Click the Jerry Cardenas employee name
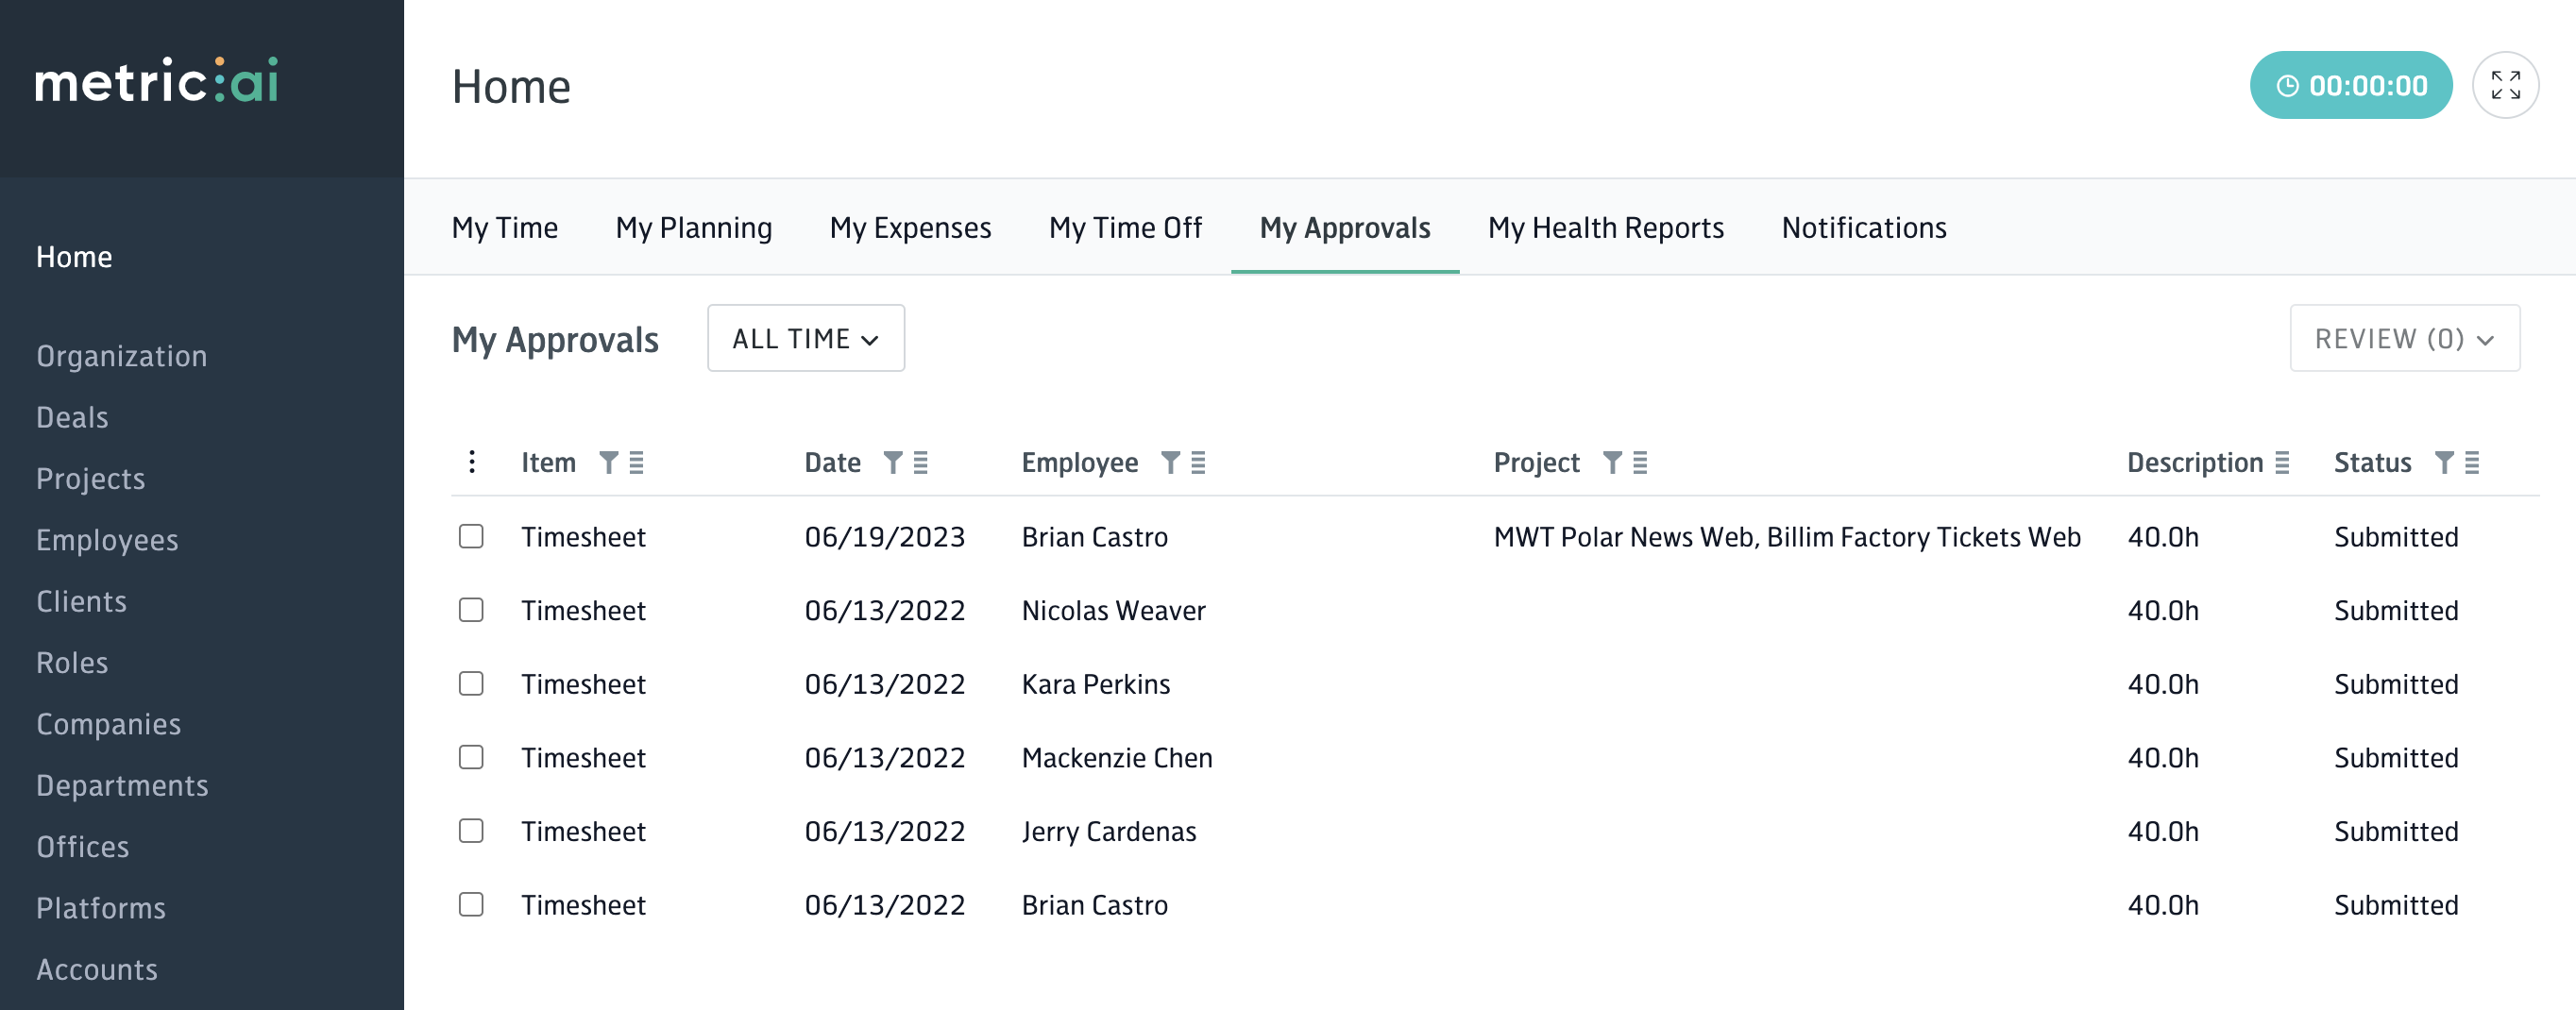 point(1108,831)
